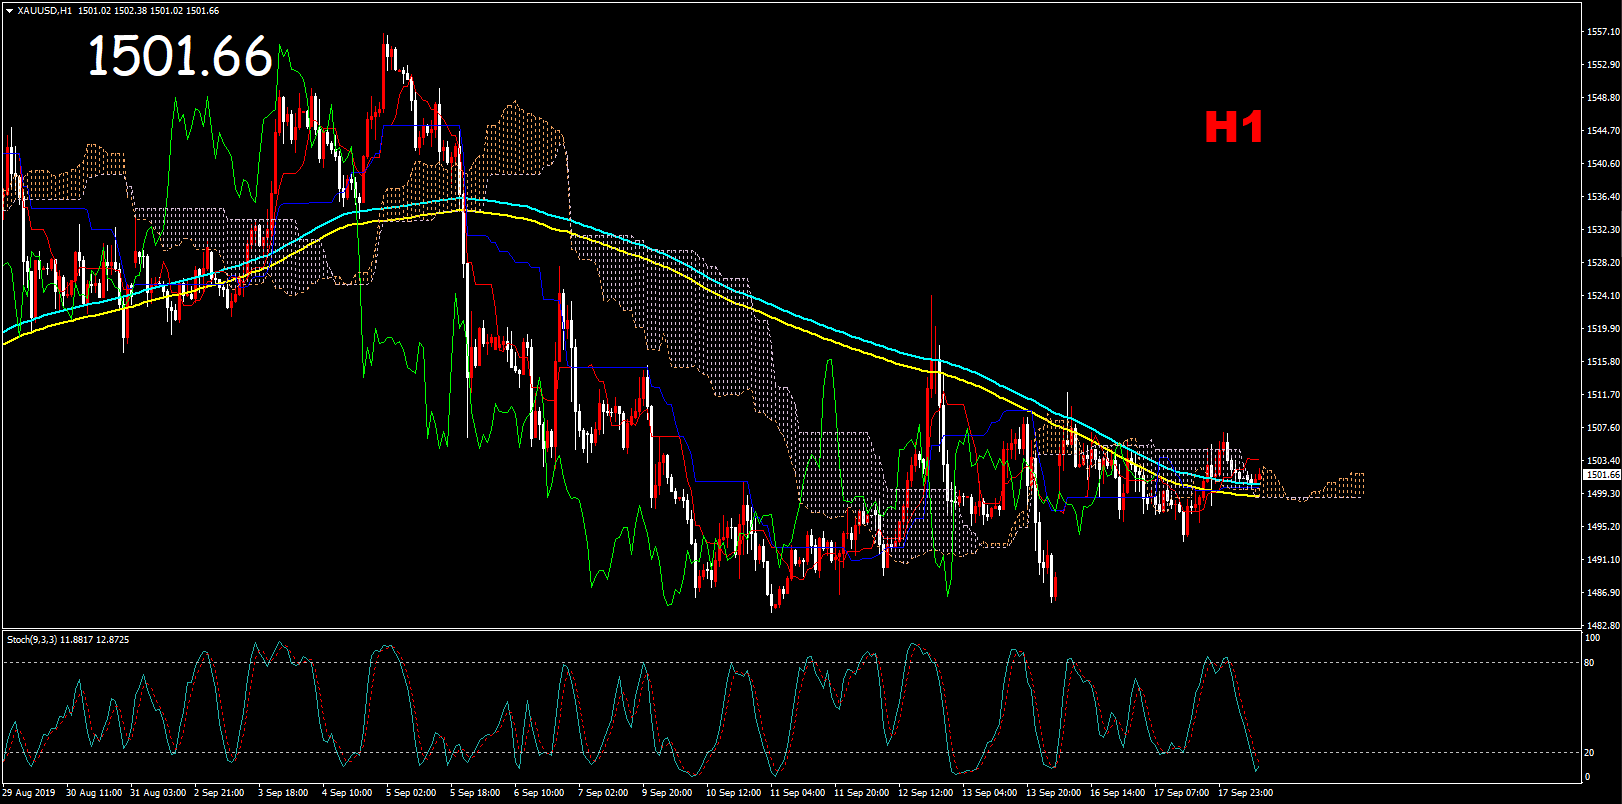The width and height of the screenshot is (1622, 804).
Task: Click the 12 Sep 12:00 time label
Action: 925,793
